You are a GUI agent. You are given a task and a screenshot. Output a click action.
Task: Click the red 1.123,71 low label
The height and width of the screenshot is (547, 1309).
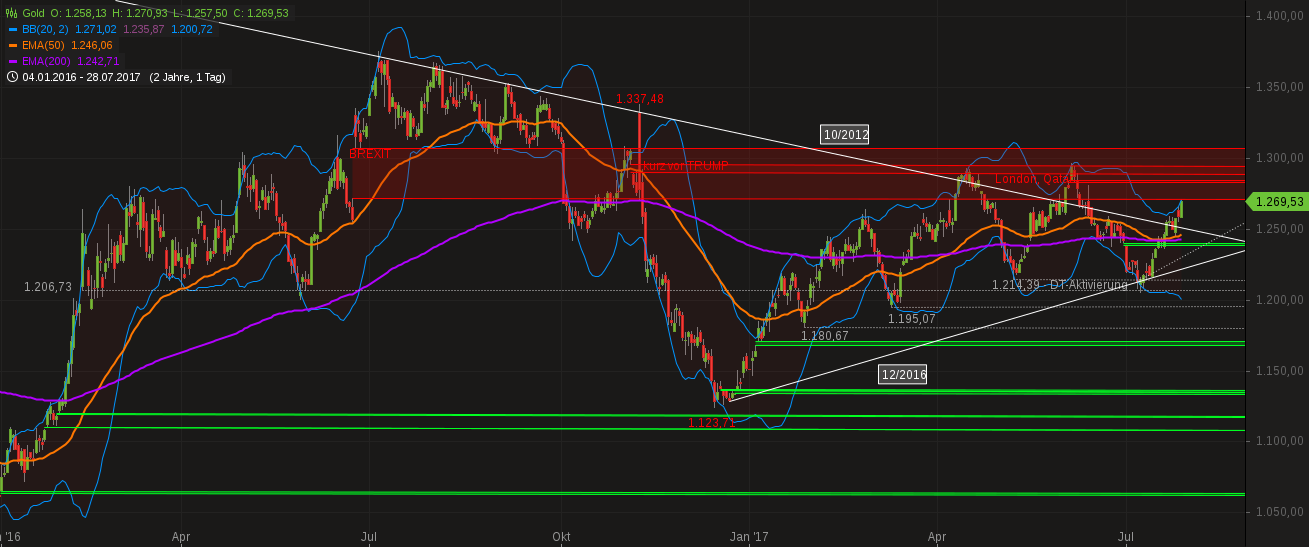[x=712, y=423]
